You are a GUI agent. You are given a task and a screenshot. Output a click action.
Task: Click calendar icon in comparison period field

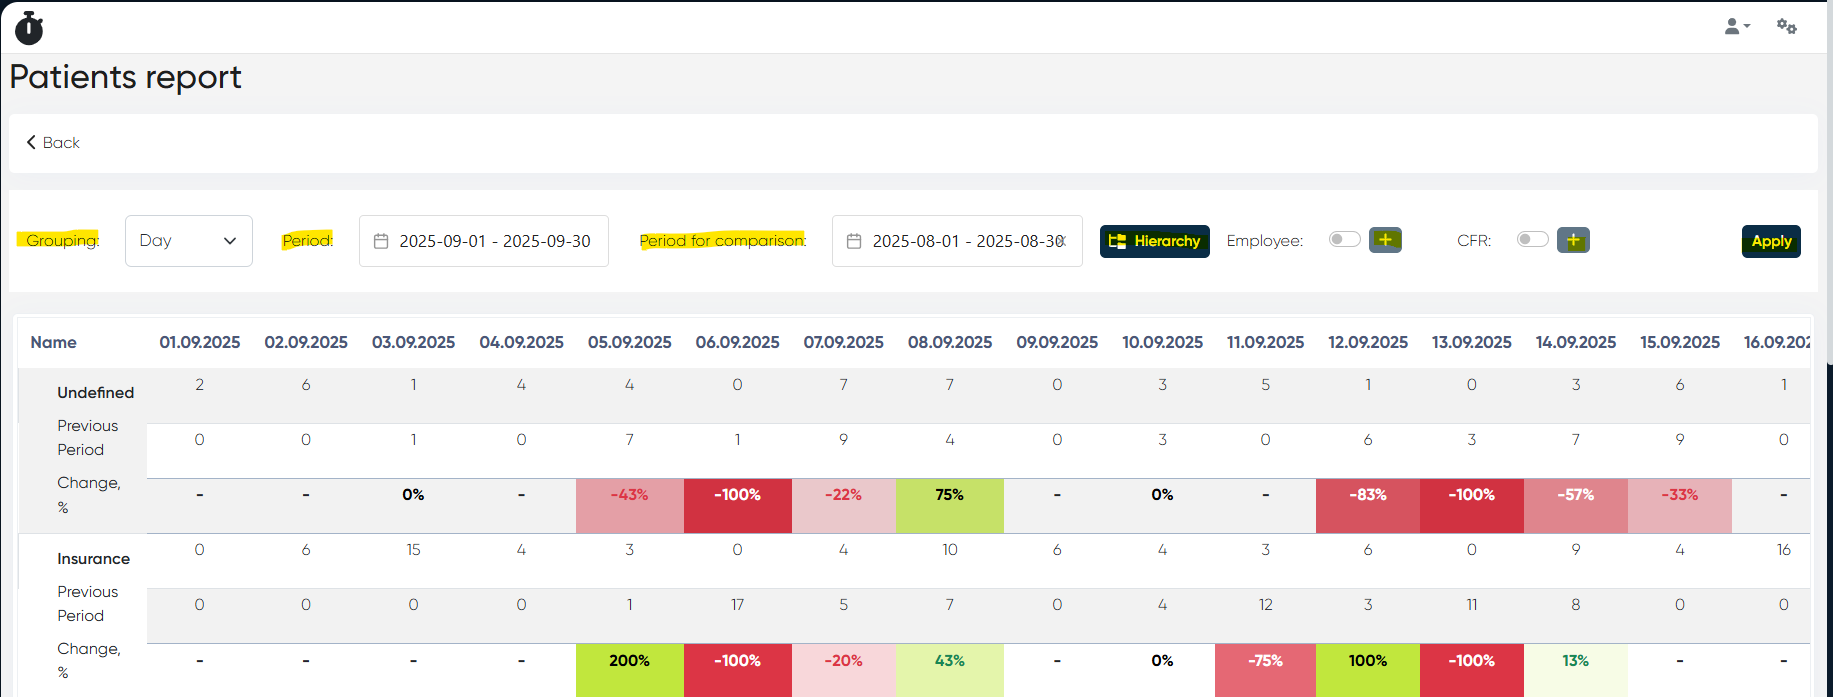[854, 241]
